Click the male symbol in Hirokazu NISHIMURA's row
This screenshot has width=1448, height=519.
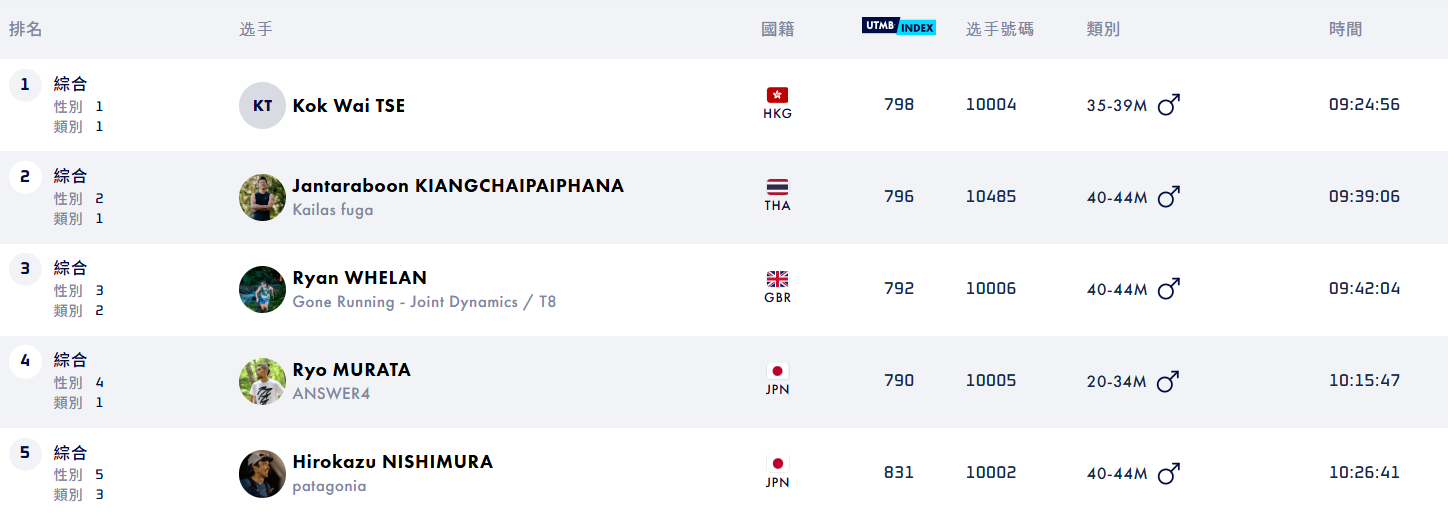click(1168, 473)
